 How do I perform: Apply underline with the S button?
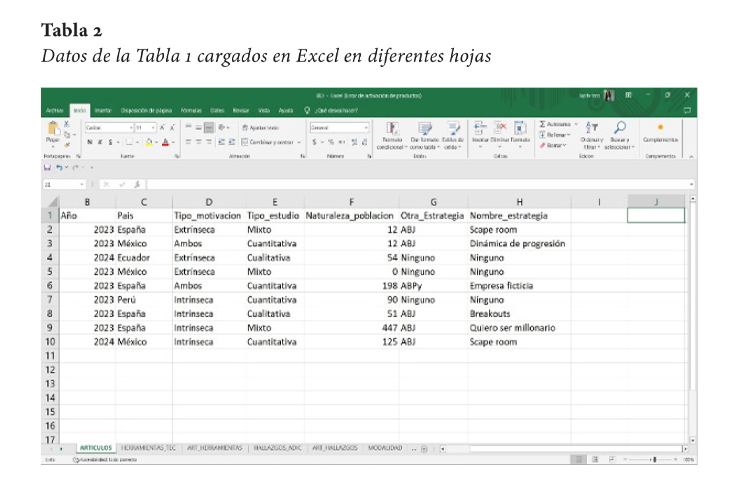click(x=110, y=142)
